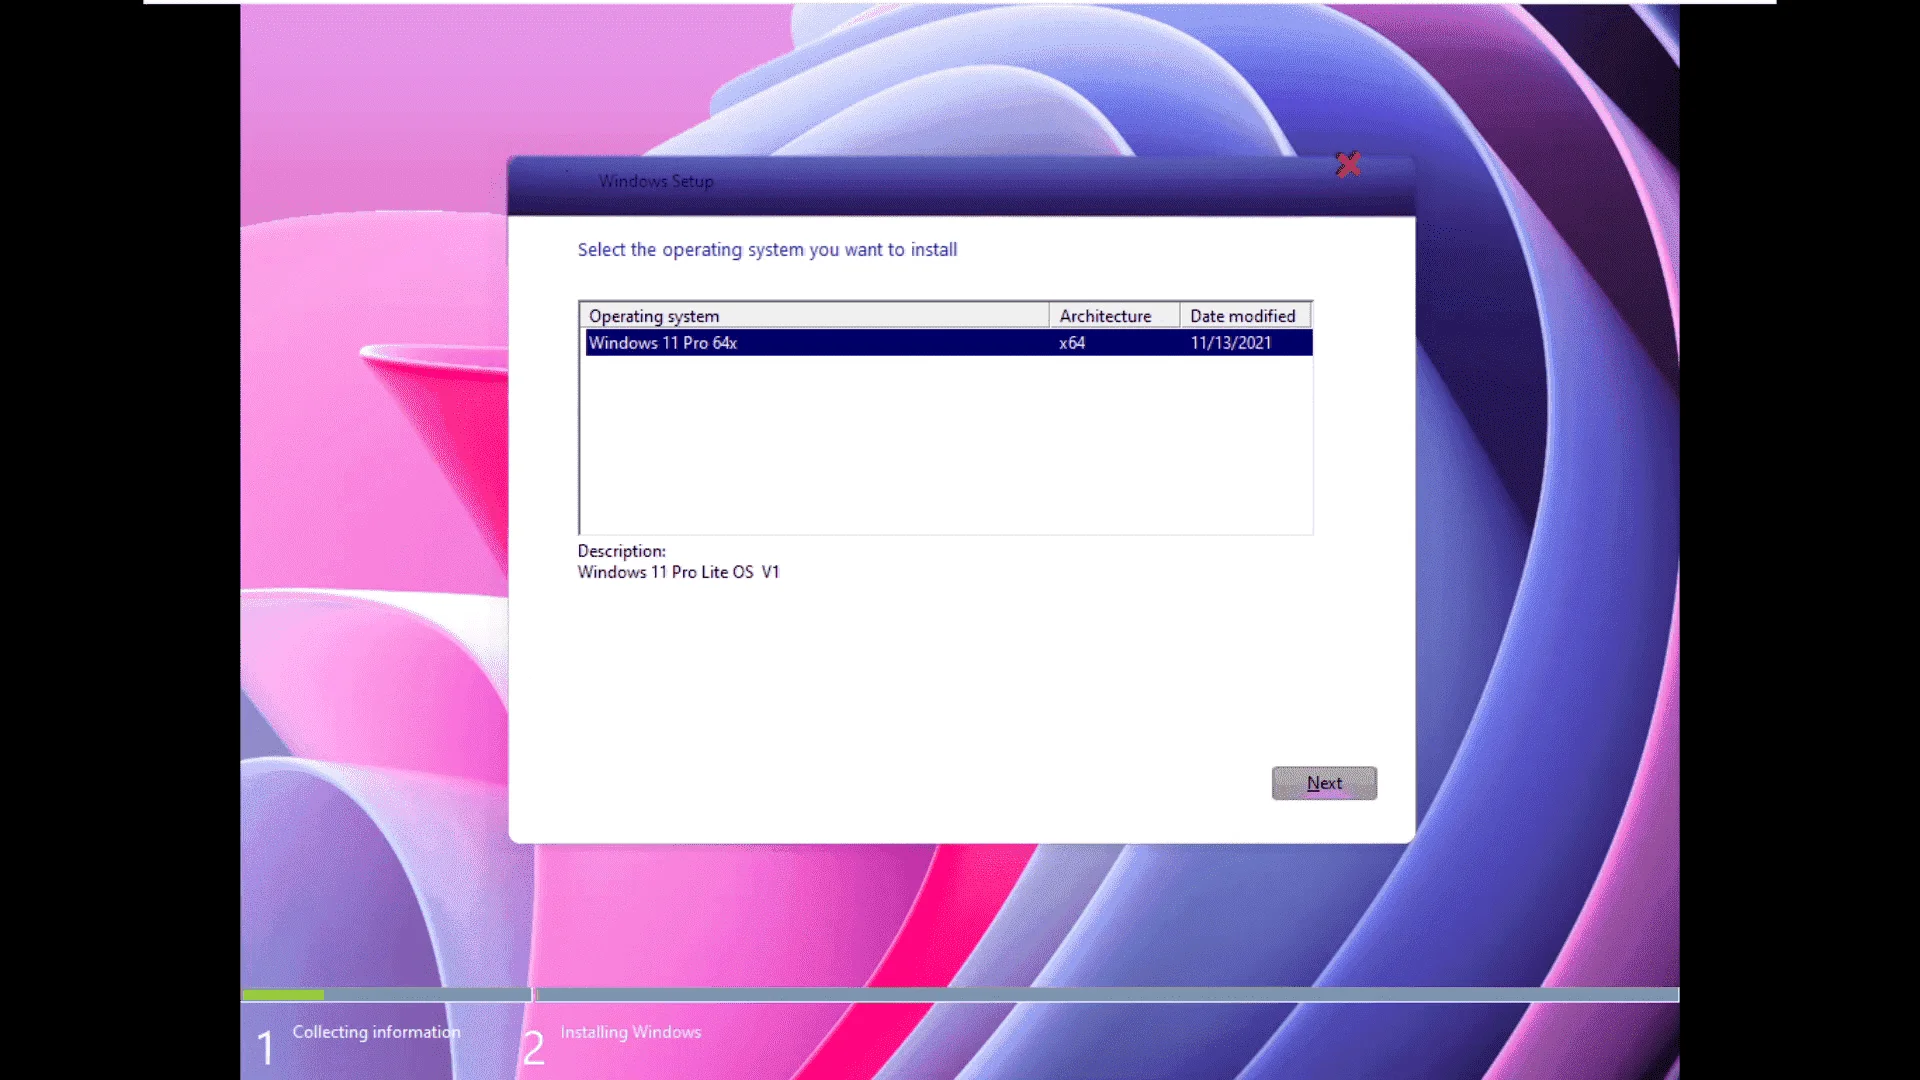Click the Windows 11 Pro Lite OS V1 description
Screen dimensions: 1920x1080
(x=678, y=572)
